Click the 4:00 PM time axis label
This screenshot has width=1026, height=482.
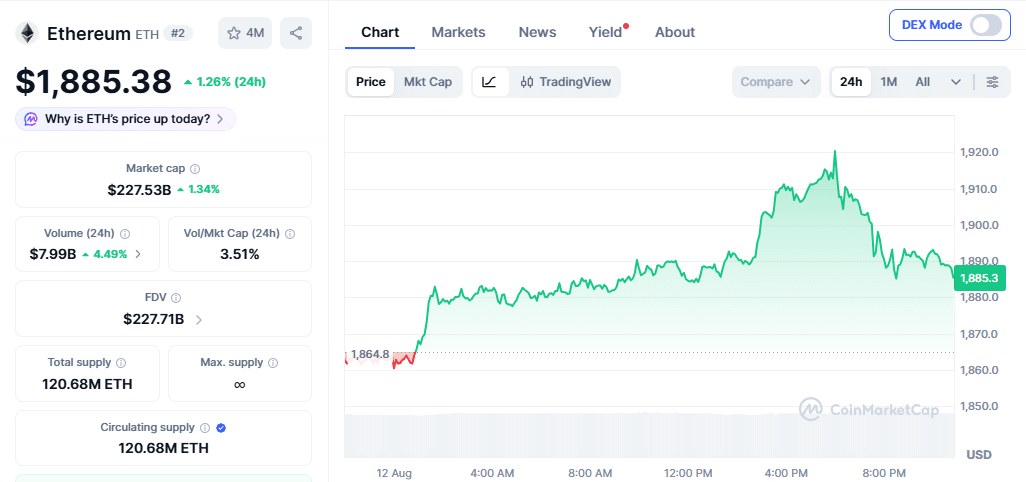pyautogui.click(x=786, y=473)
